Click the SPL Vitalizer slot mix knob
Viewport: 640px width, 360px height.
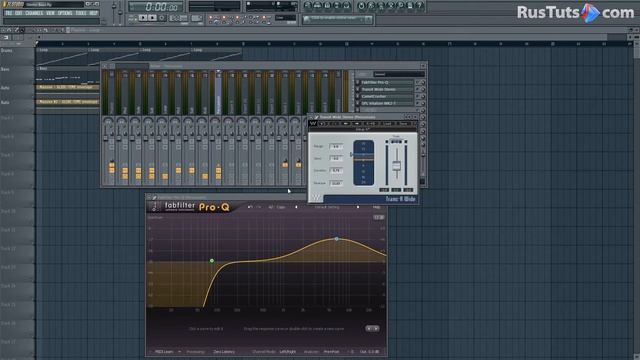(x=422, y=103)
